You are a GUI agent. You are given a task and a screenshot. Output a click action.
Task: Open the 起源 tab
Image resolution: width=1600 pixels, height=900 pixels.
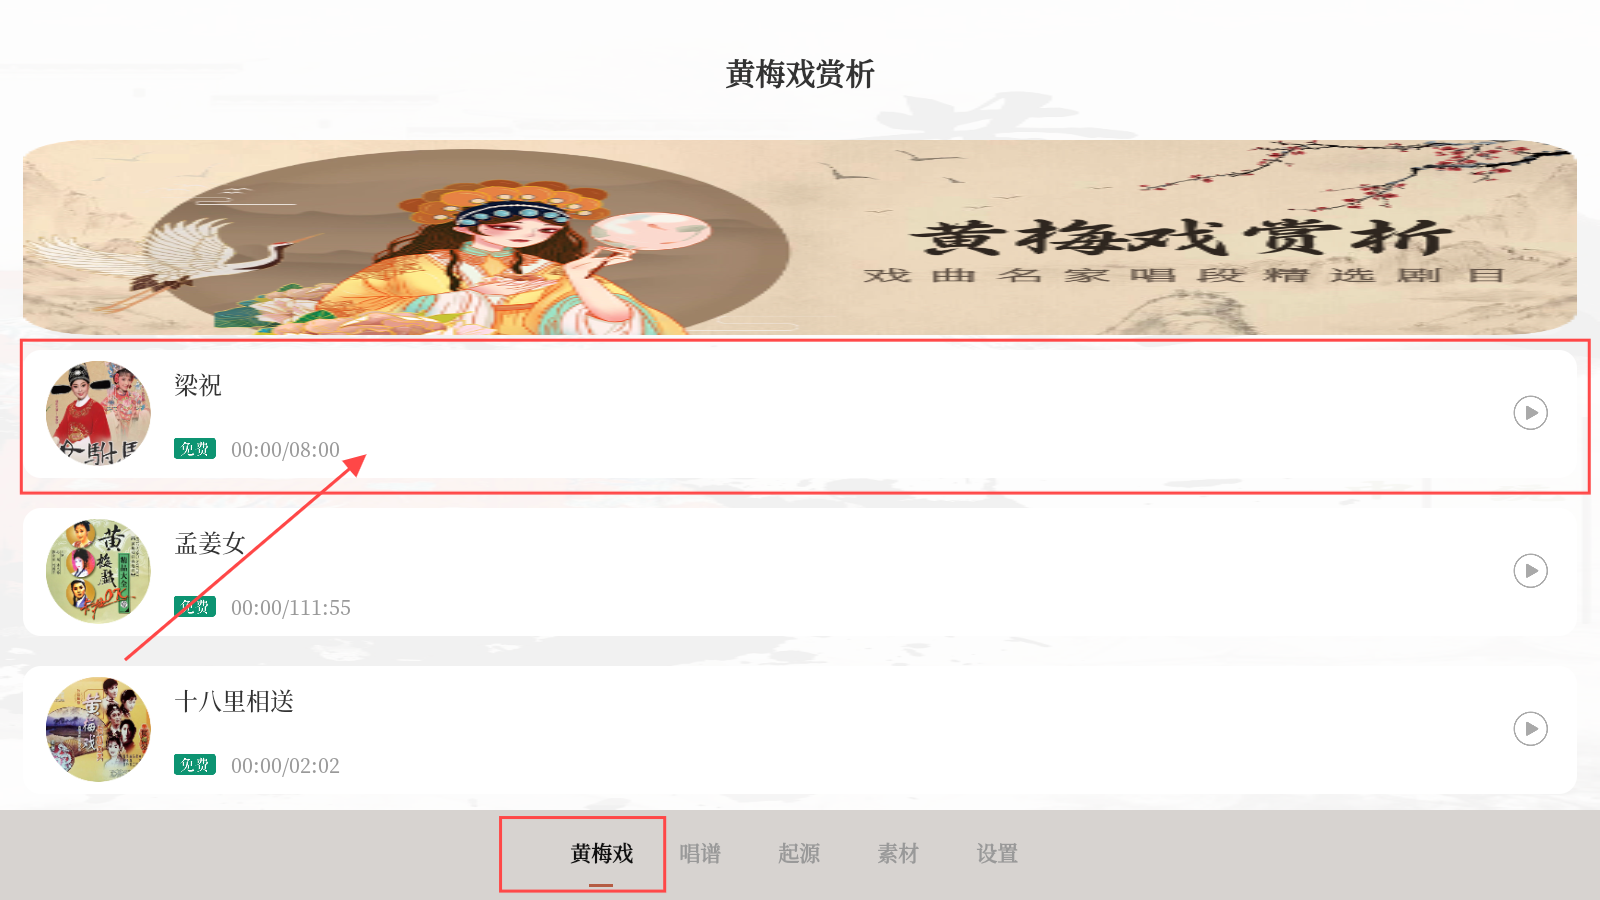(799, 854)
